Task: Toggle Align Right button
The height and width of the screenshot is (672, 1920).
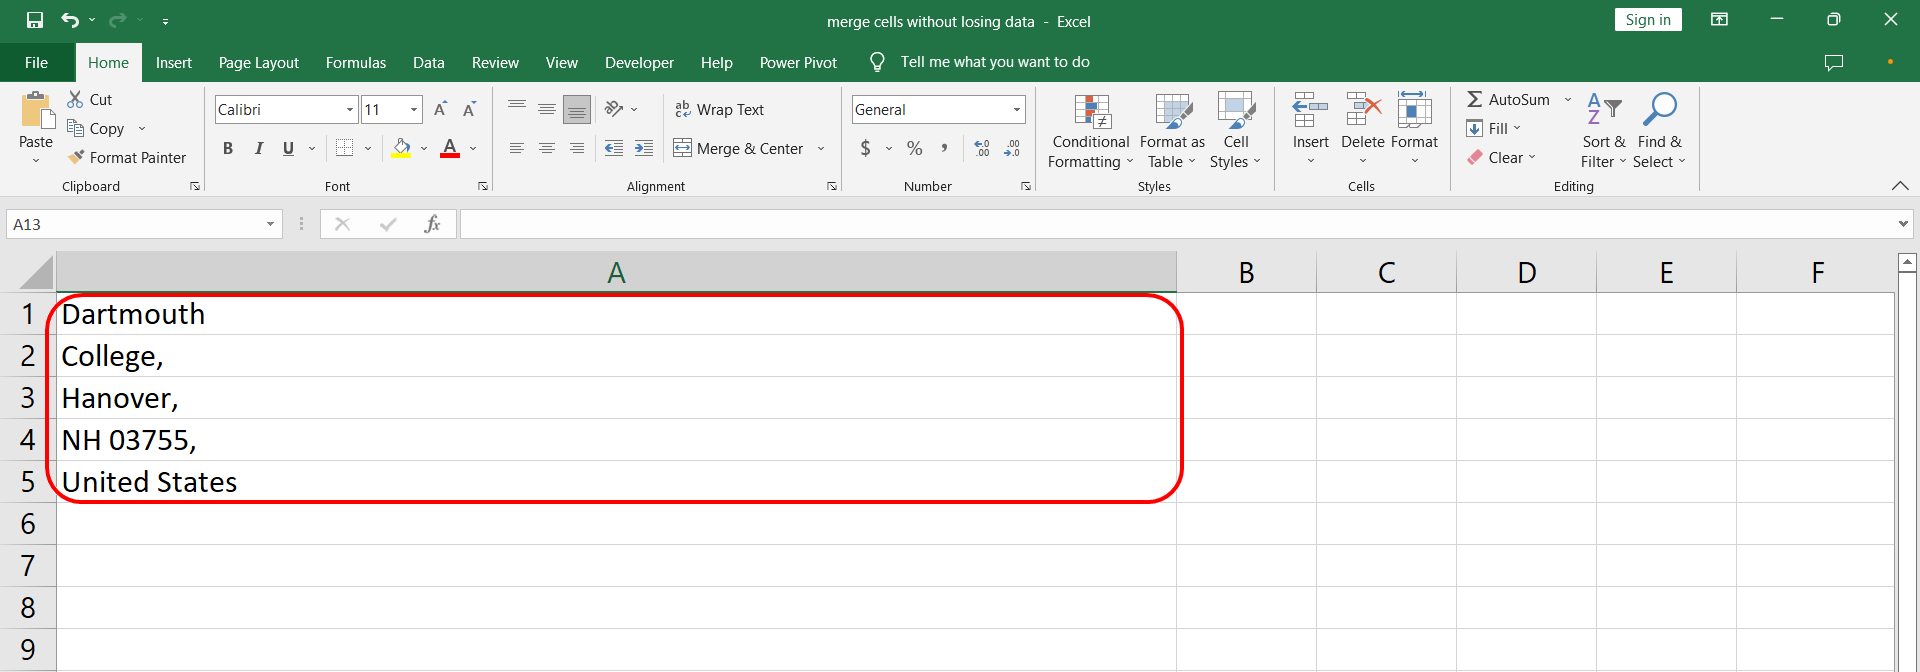Action: [577, 148]
